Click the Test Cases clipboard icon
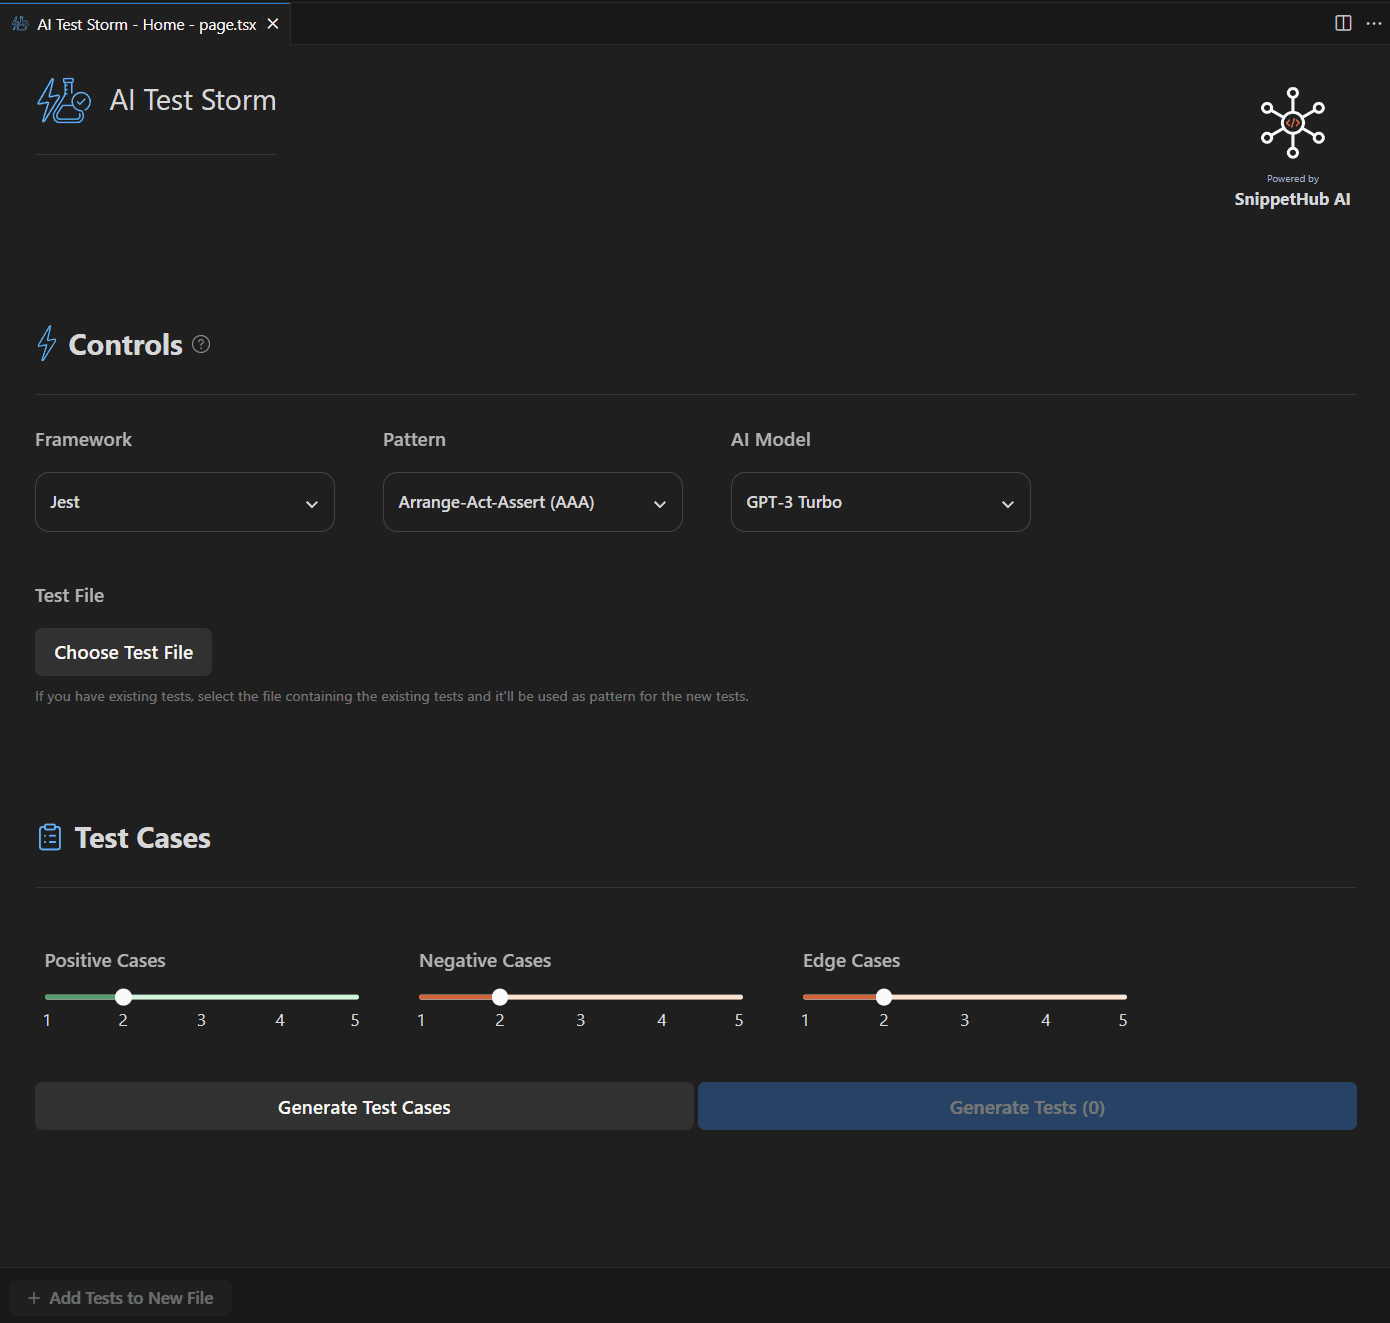The width and height of the screenshot is (1390, 1323). [50, 837]
